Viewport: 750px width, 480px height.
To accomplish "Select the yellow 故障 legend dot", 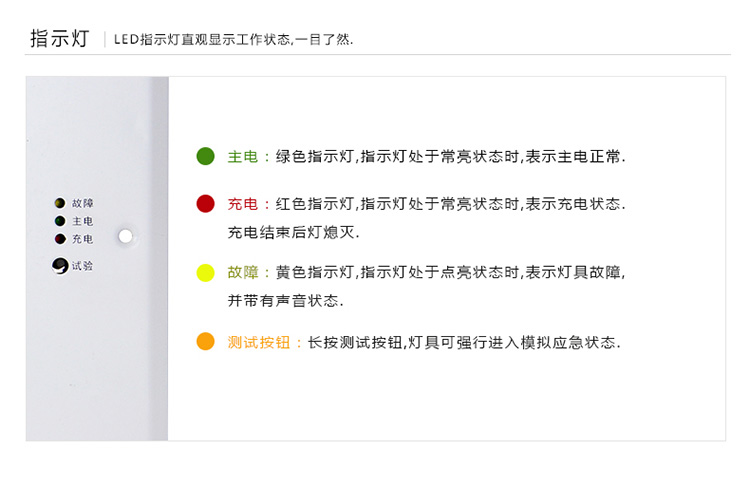I will point(206,272).
